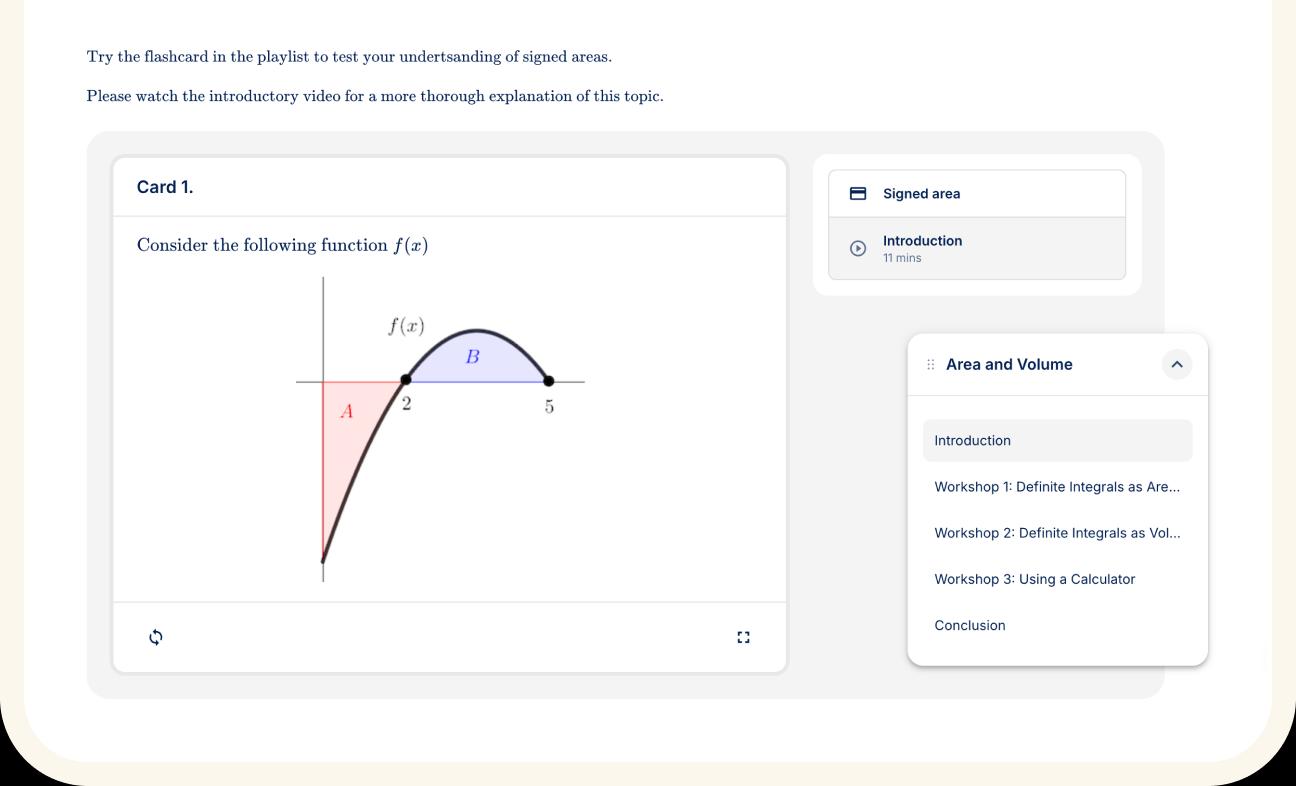Click the point at x equals 5
The height and width of the screenshot is (786, 1296).
(548, 381)
